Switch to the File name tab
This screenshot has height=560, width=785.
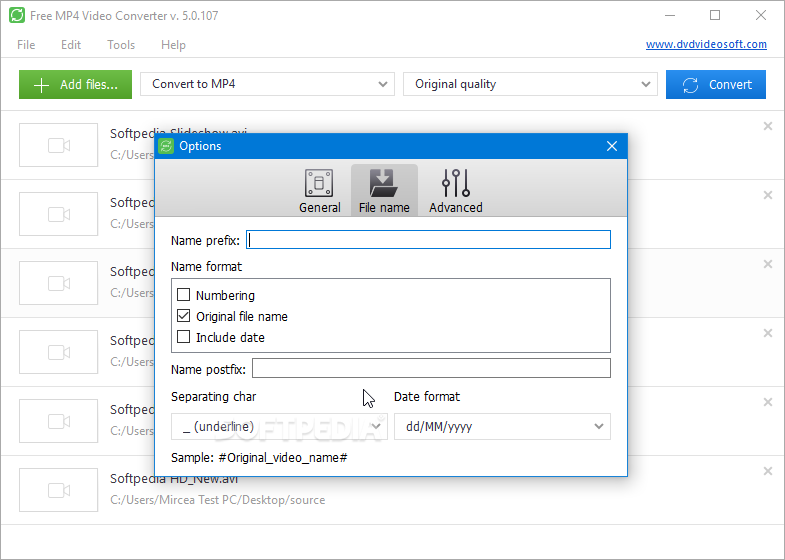(x=384, y=191)
